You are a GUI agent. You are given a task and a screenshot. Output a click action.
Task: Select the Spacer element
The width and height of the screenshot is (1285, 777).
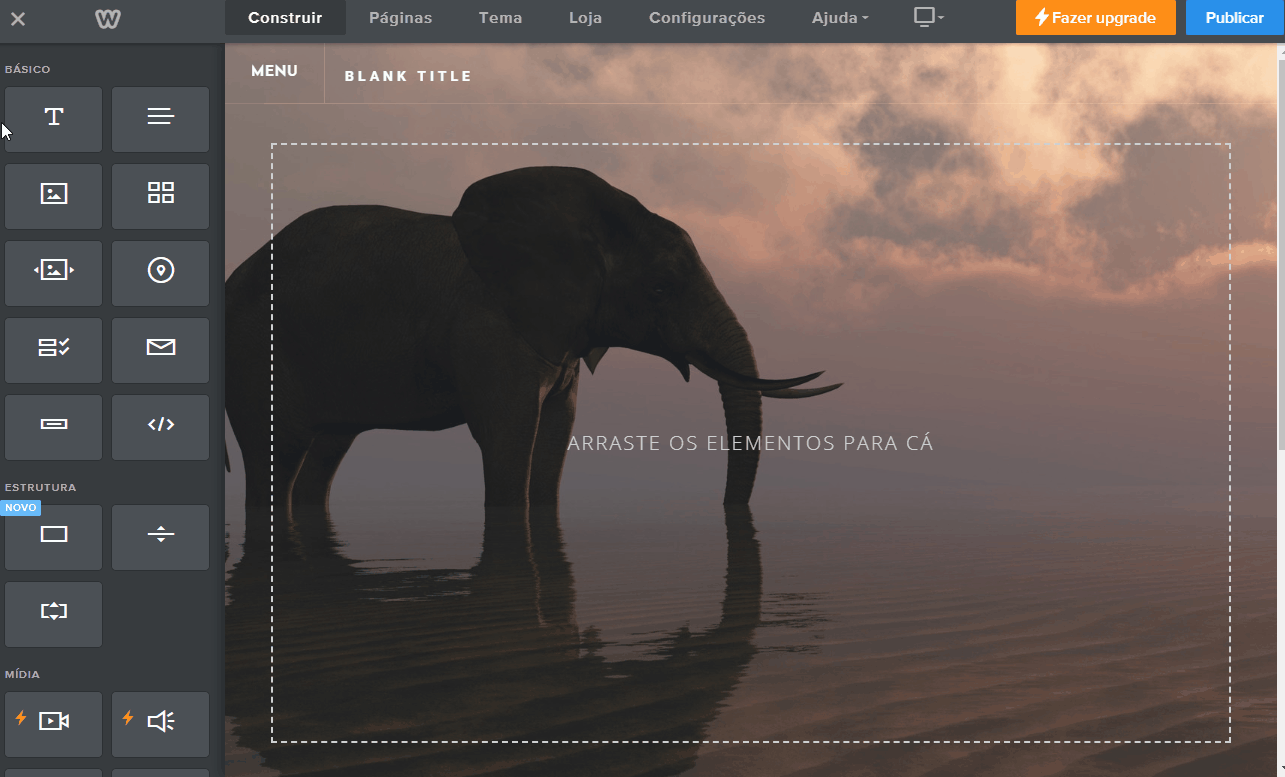[x=54, y=614]
